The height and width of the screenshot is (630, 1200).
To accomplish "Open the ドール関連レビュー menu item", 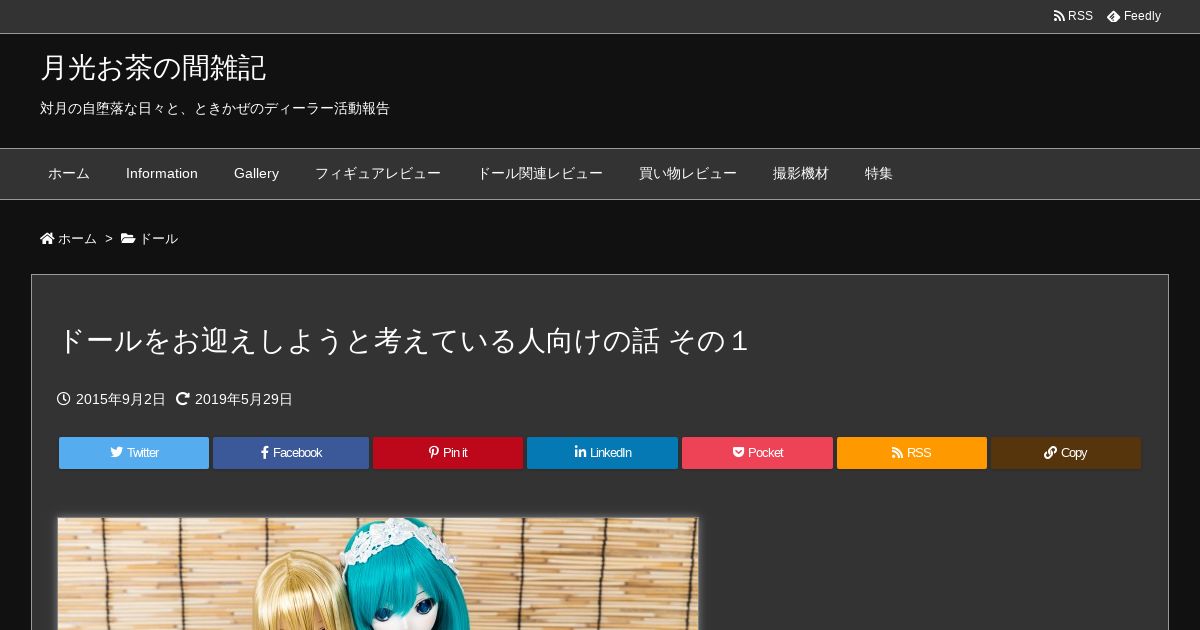I will click(x=540, y=174).
